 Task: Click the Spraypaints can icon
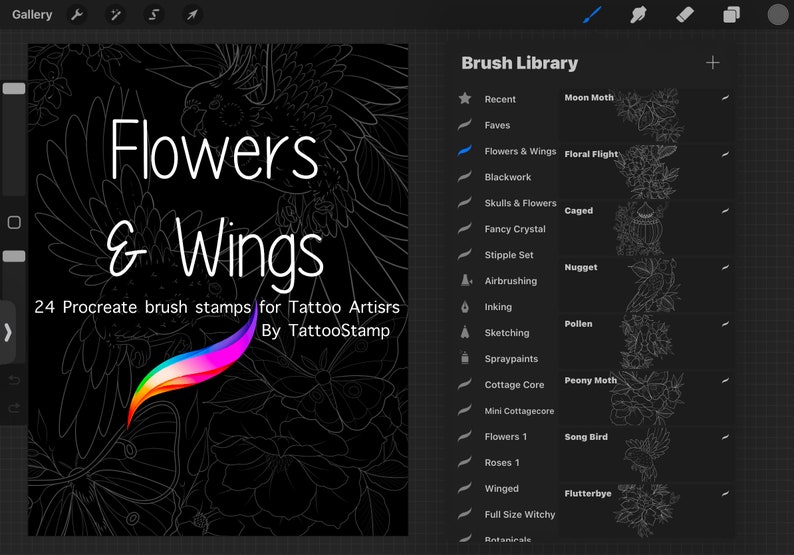pos(465,358)
